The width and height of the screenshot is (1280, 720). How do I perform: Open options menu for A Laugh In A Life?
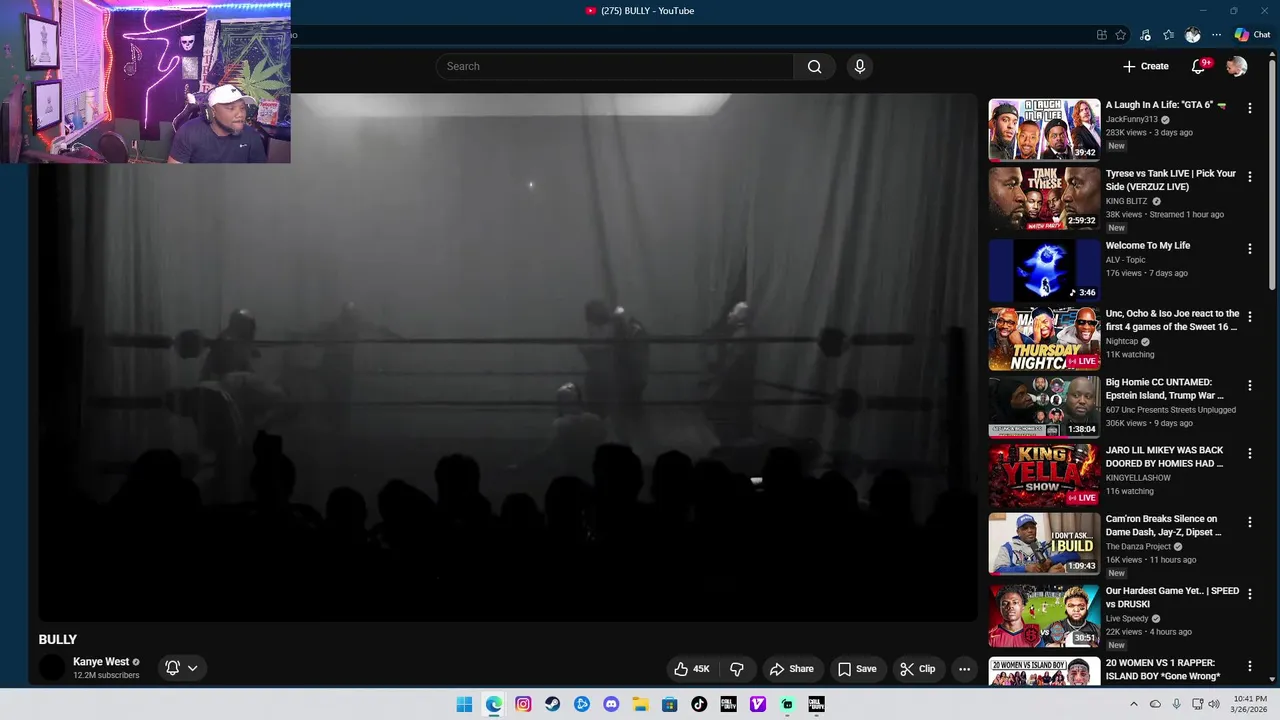pyautogui.click(x=1249, y=108)
